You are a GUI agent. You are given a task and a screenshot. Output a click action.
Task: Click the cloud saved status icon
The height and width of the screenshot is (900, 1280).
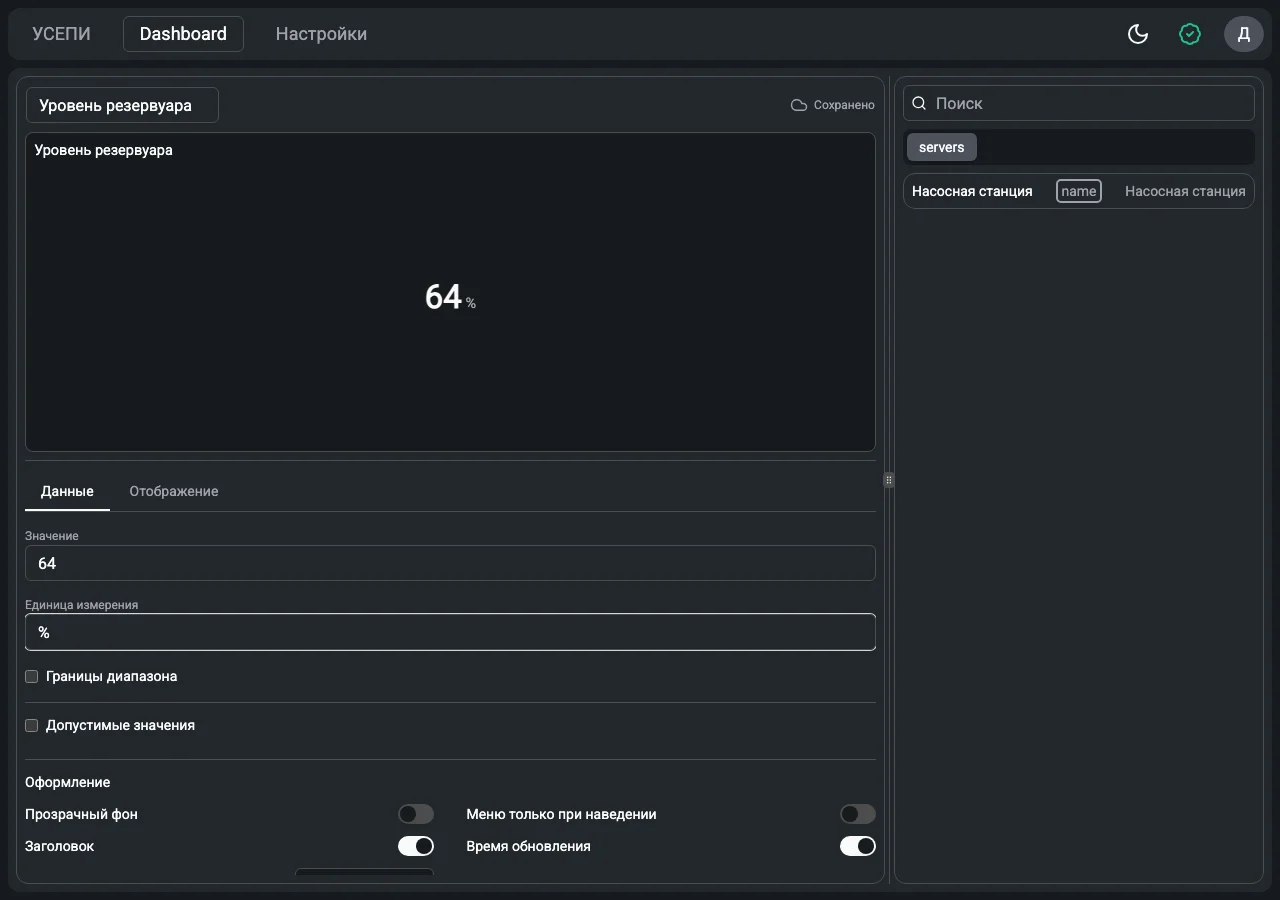pyautogui.click(x=799, y=105)
